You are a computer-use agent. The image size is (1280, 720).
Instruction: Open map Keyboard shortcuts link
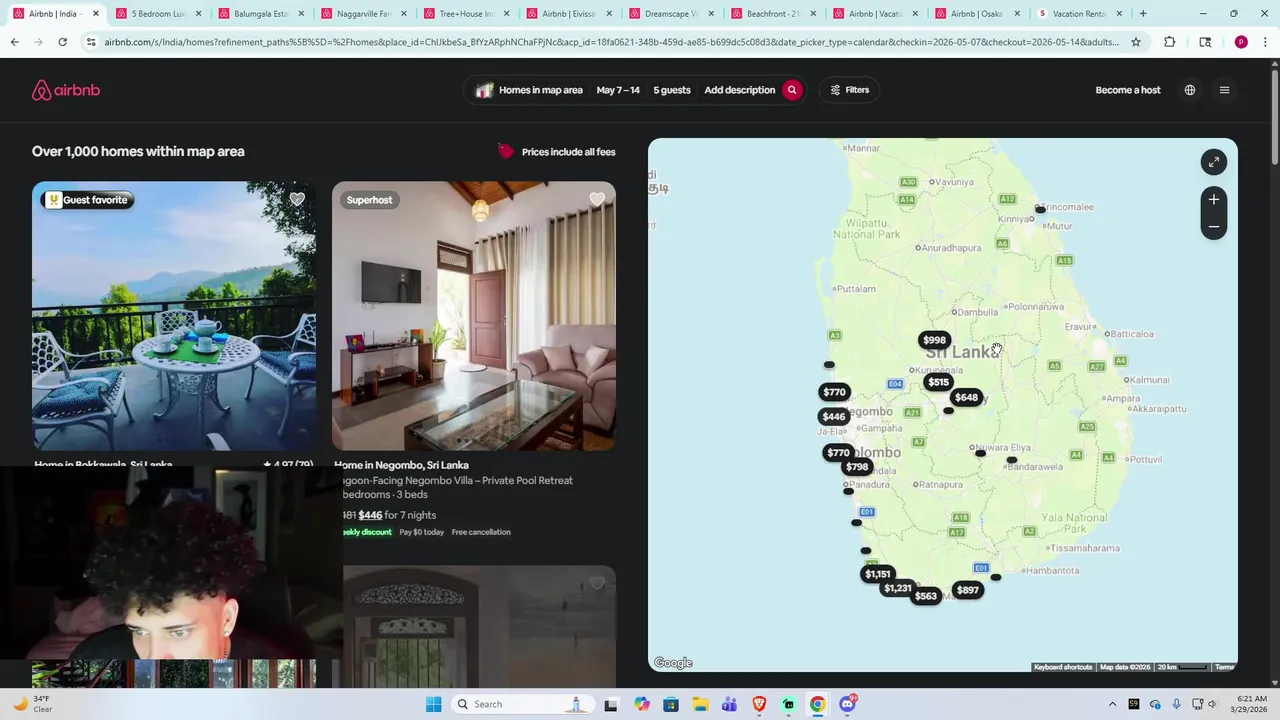[x=1063, y=667]
